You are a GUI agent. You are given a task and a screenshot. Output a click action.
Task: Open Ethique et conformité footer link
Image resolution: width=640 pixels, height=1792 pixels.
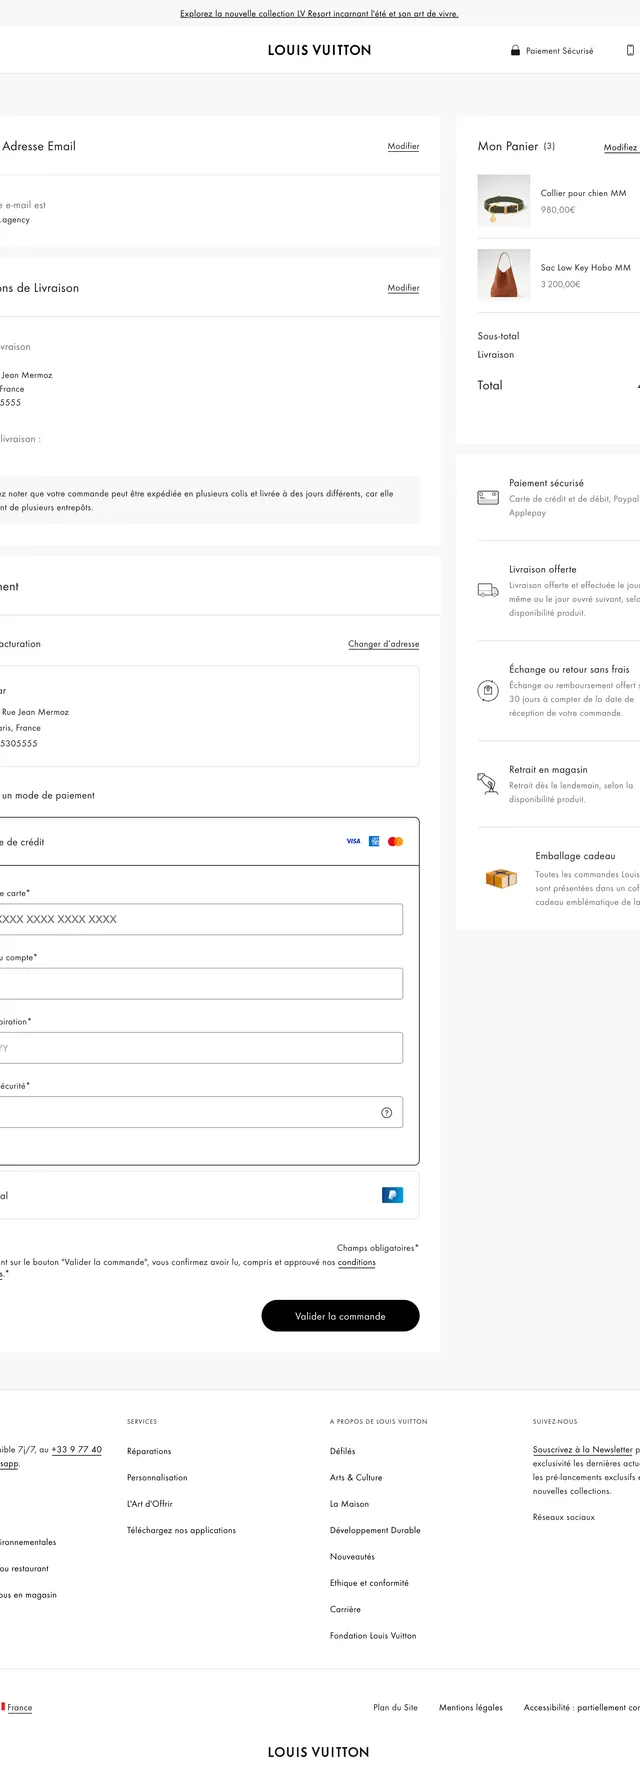[369, 1583]
